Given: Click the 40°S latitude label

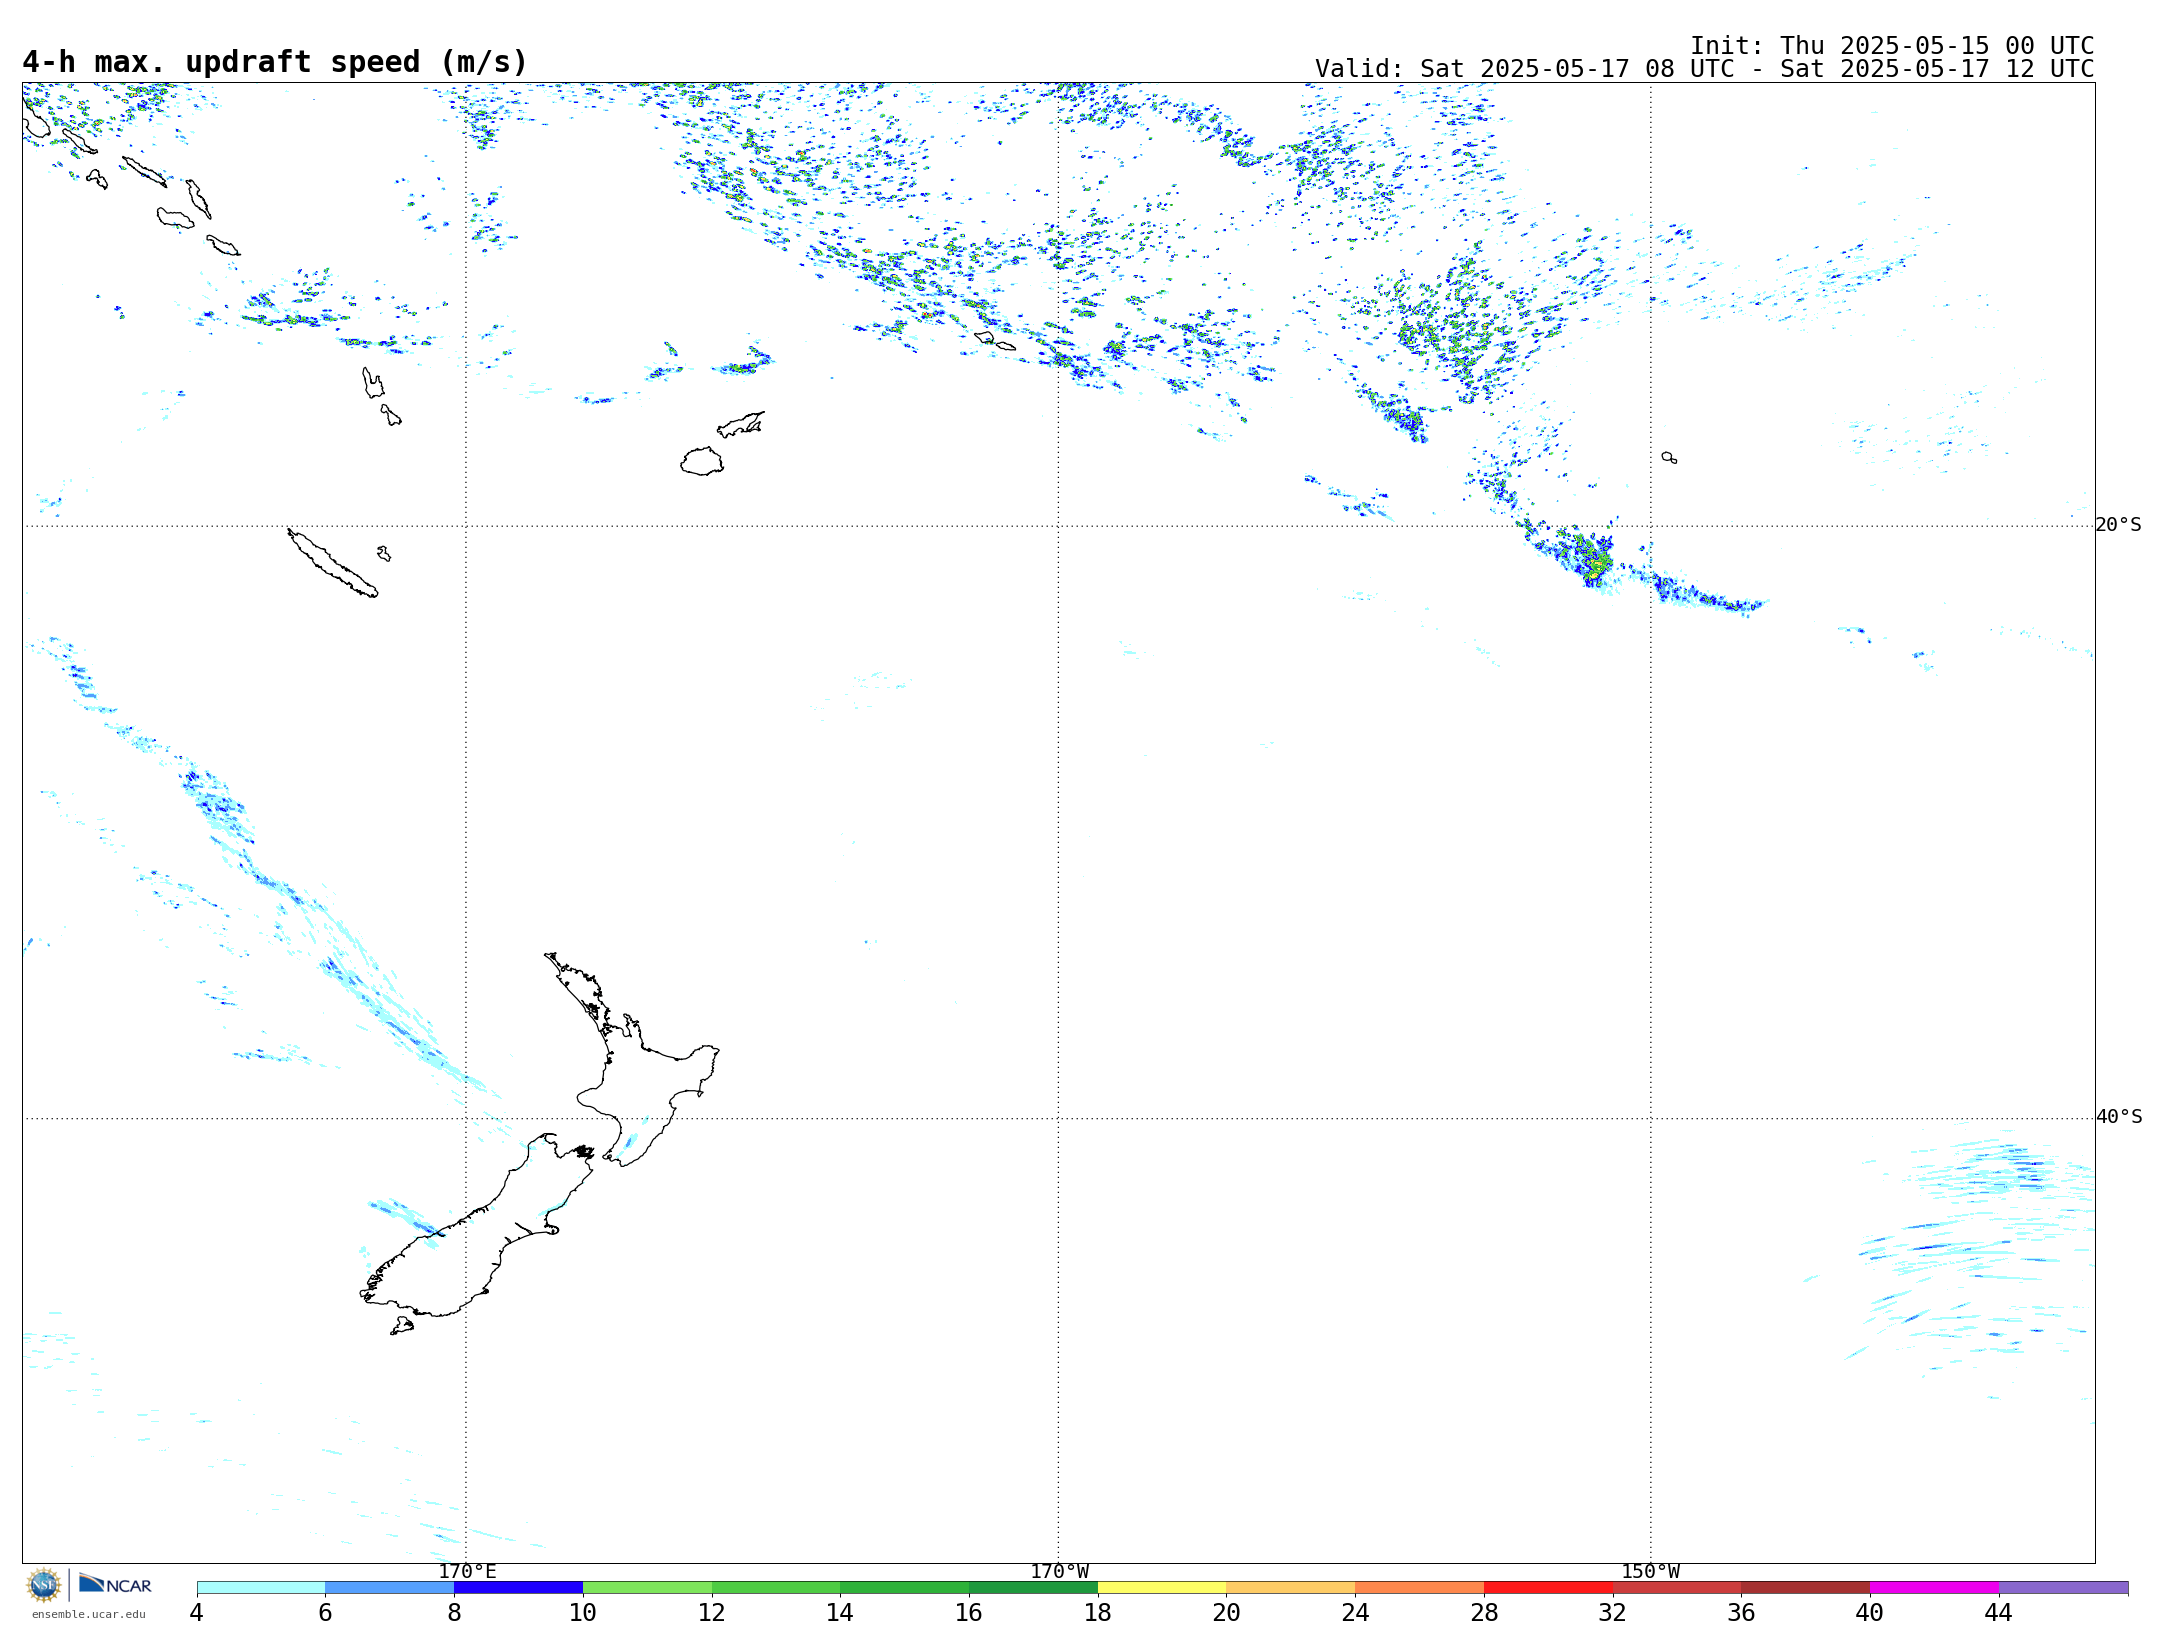Looking at the screenshot, I should [2118, 1117].
